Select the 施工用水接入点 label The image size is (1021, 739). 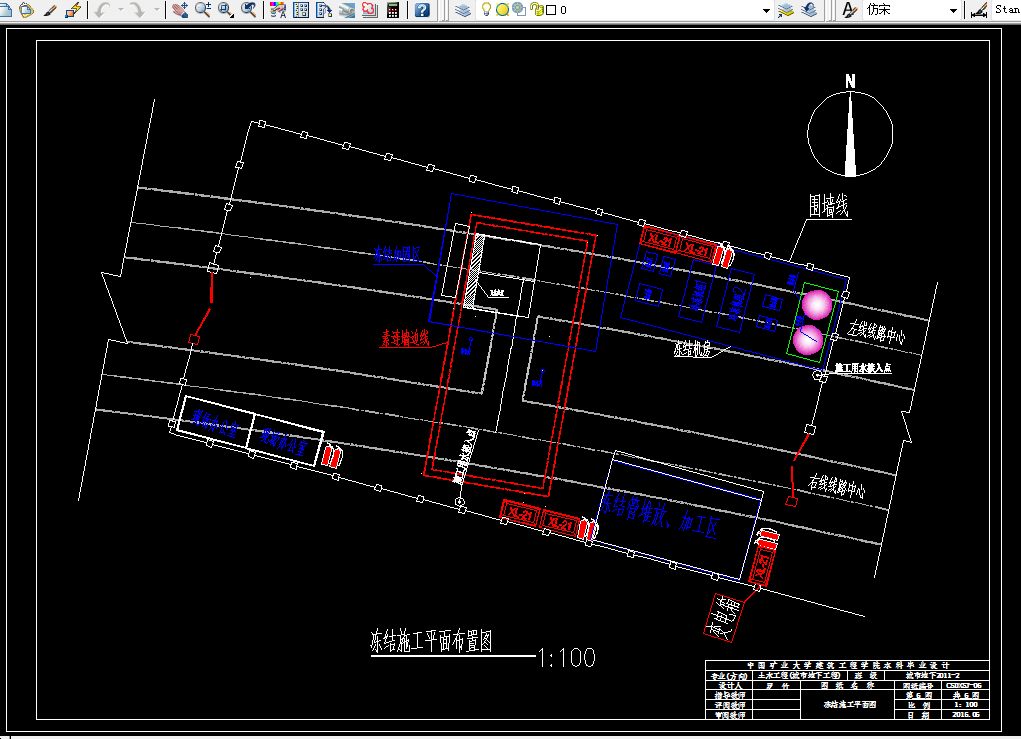point(863,368)
